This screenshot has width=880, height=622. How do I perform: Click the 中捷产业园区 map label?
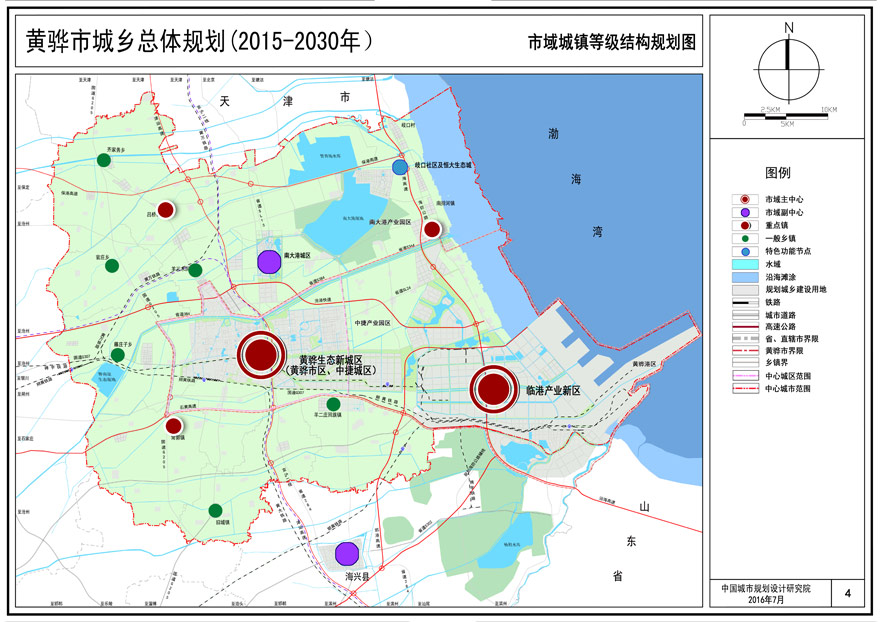pos(372,323)
